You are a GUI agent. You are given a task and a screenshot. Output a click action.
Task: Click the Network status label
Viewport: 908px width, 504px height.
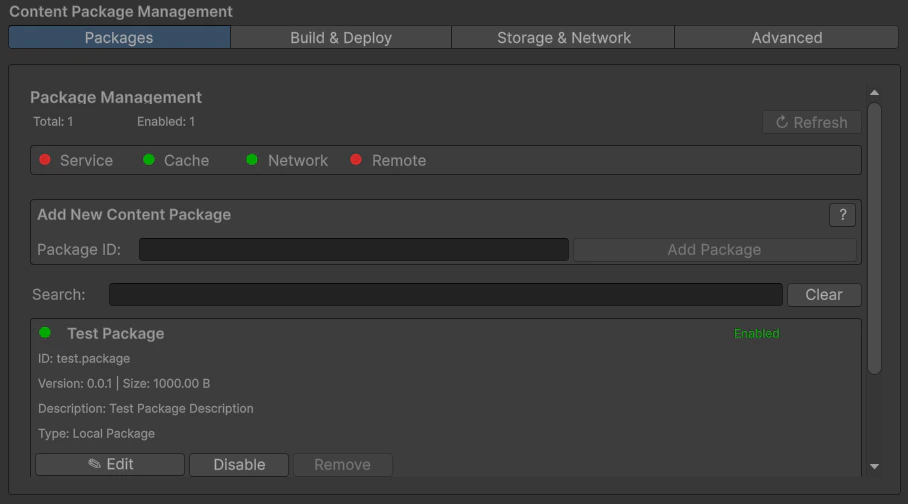click(298, 160)
